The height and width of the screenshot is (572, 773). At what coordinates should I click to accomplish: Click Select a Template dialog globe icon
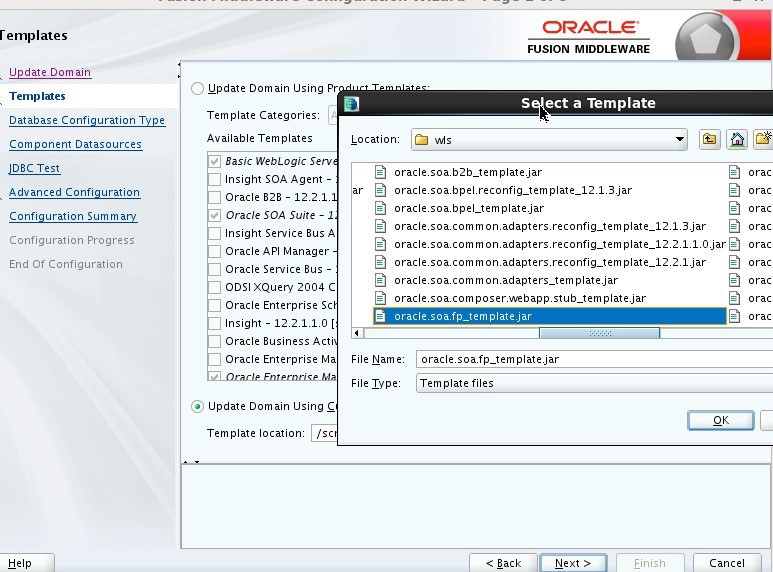351,104
